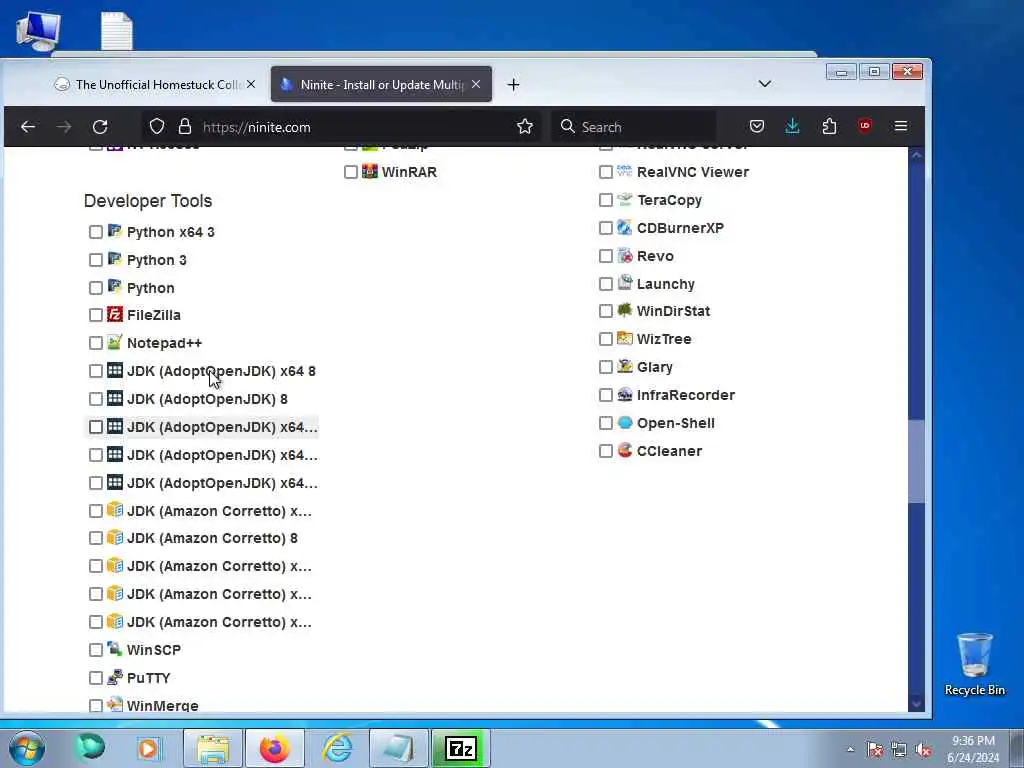1024x768 pixels.
Task: Open the Recycle Bin on the desktop
Action: click(x=974, y=664)
